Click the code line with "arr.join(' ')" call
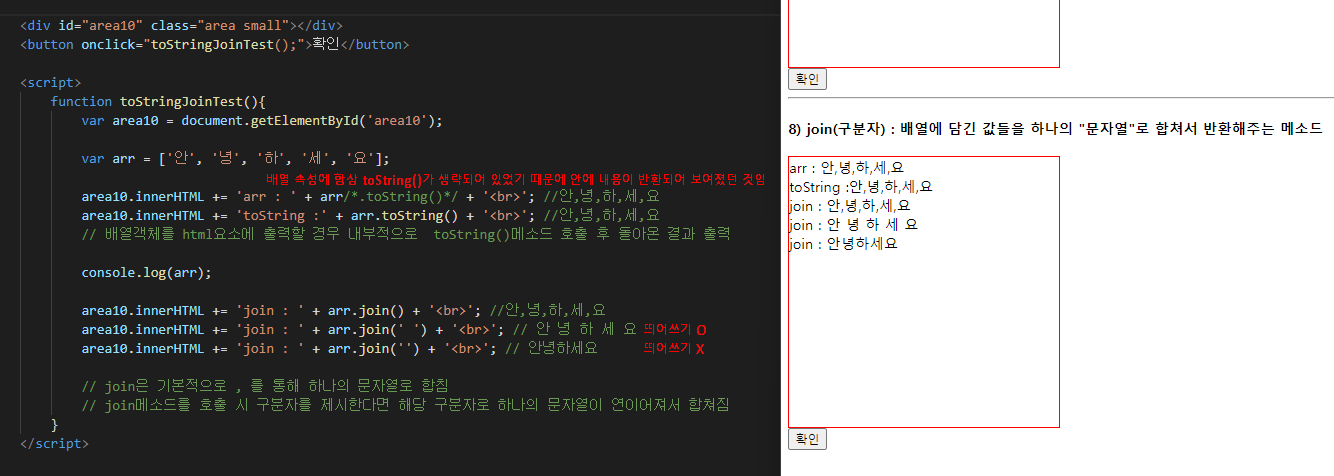This screenshot has width=1334, height=476. (359, 329)
